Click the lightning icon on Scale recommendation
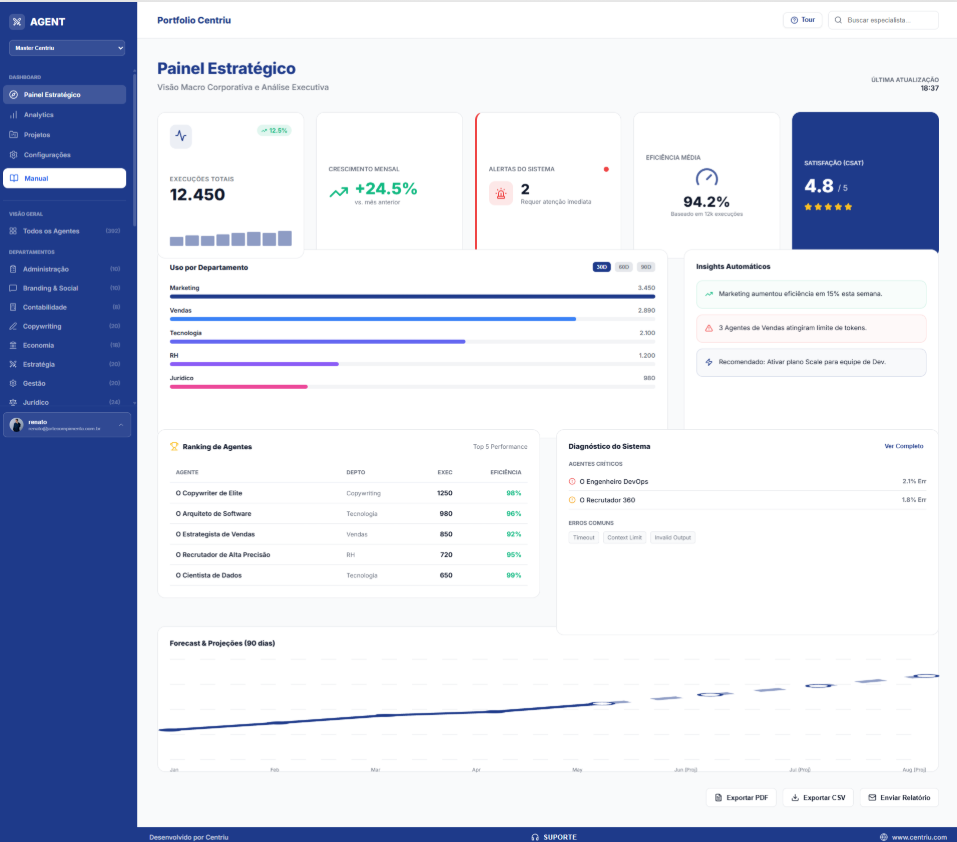957x842 pixels. pyautogui.click(x=709, y=362)
